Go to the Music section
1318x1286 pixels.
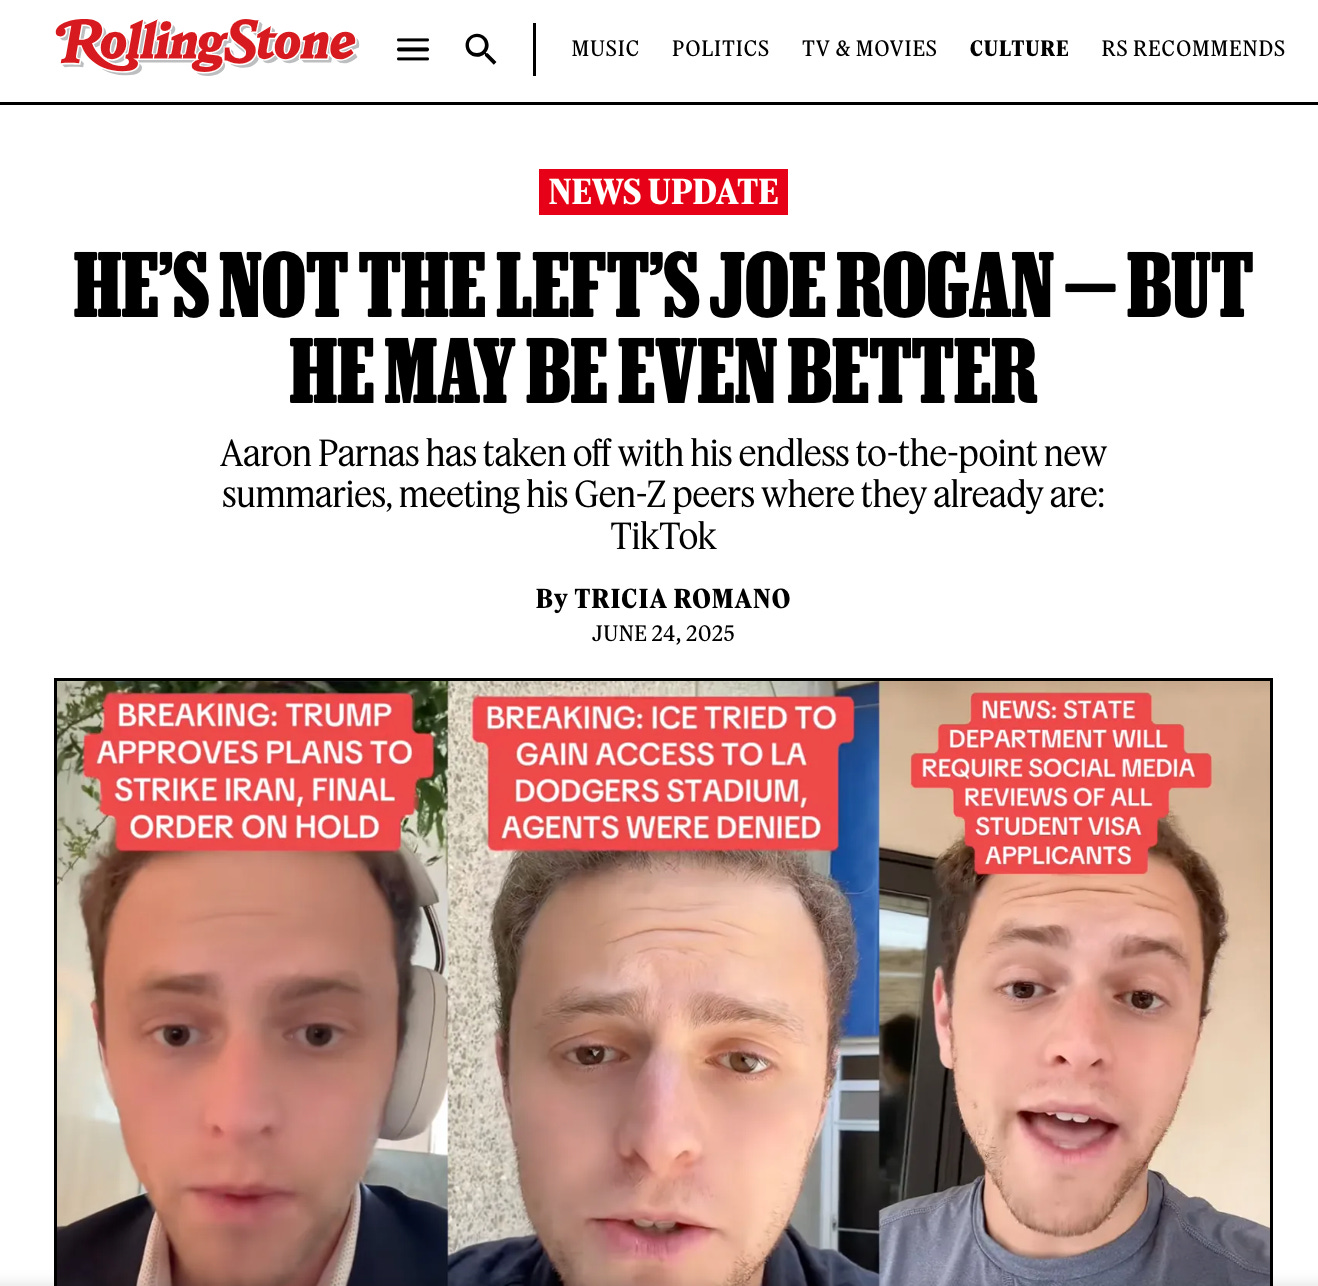pyautogui.click(x=605, y=48)
